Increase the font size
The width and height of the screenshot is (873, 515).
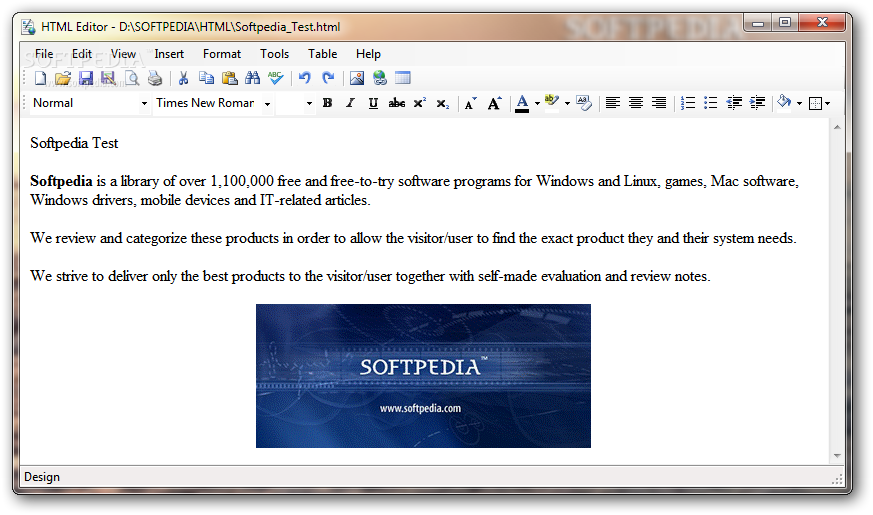click(494, 103)
